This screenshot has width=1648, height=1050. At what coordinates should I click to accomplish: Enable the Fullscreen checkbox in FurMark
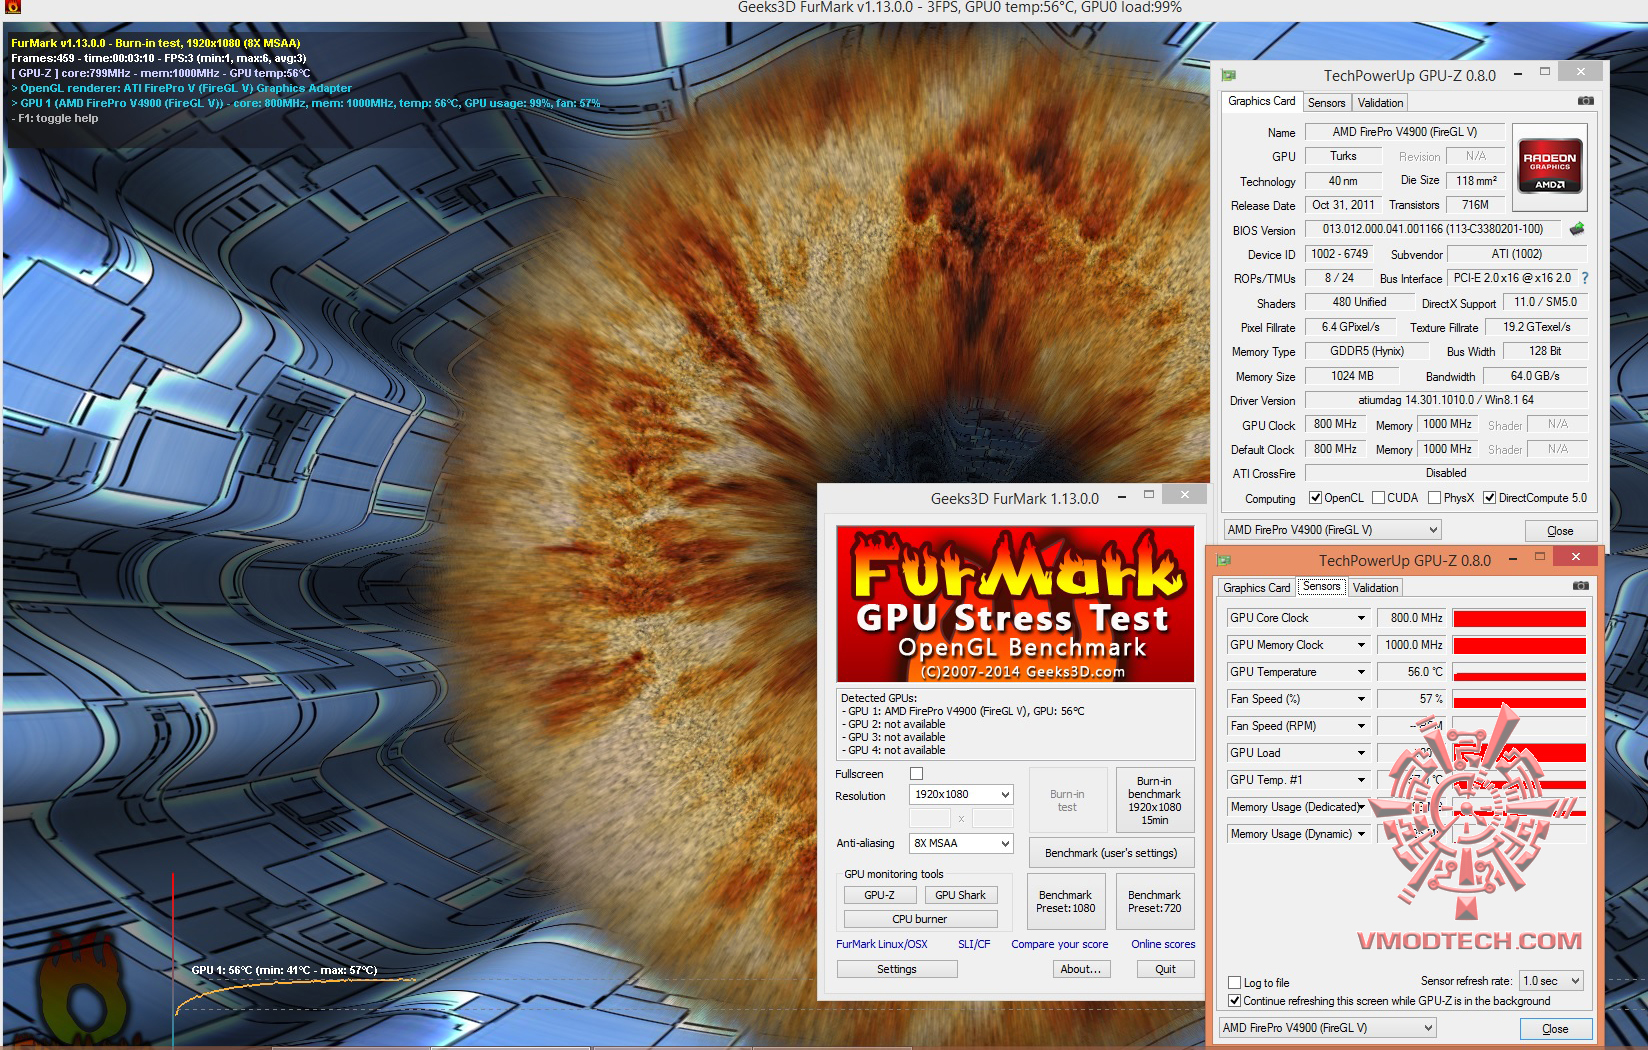[x=917, y=774]
